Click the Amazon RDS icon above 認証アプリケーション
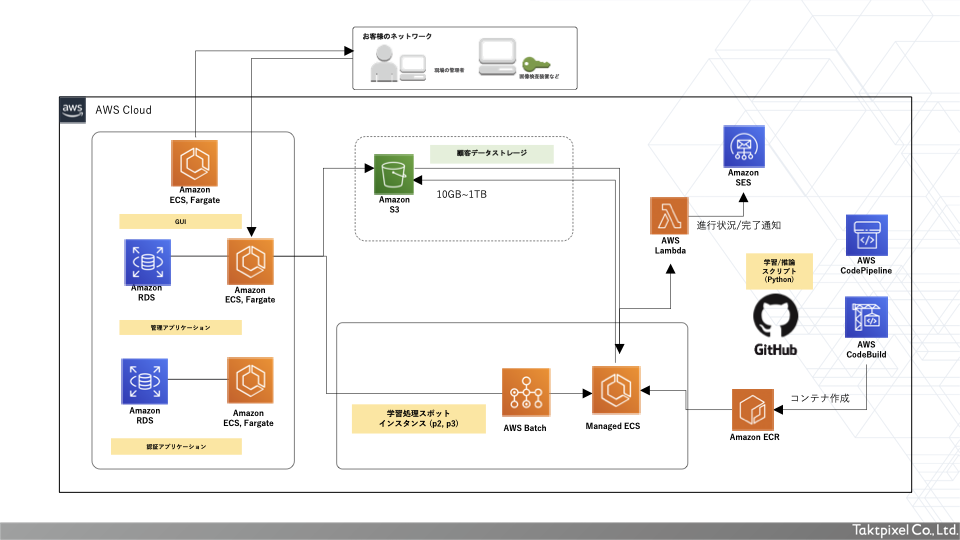The height and width of the screenshot is (540, 960). pyautogui.click(x=144, y=381)
